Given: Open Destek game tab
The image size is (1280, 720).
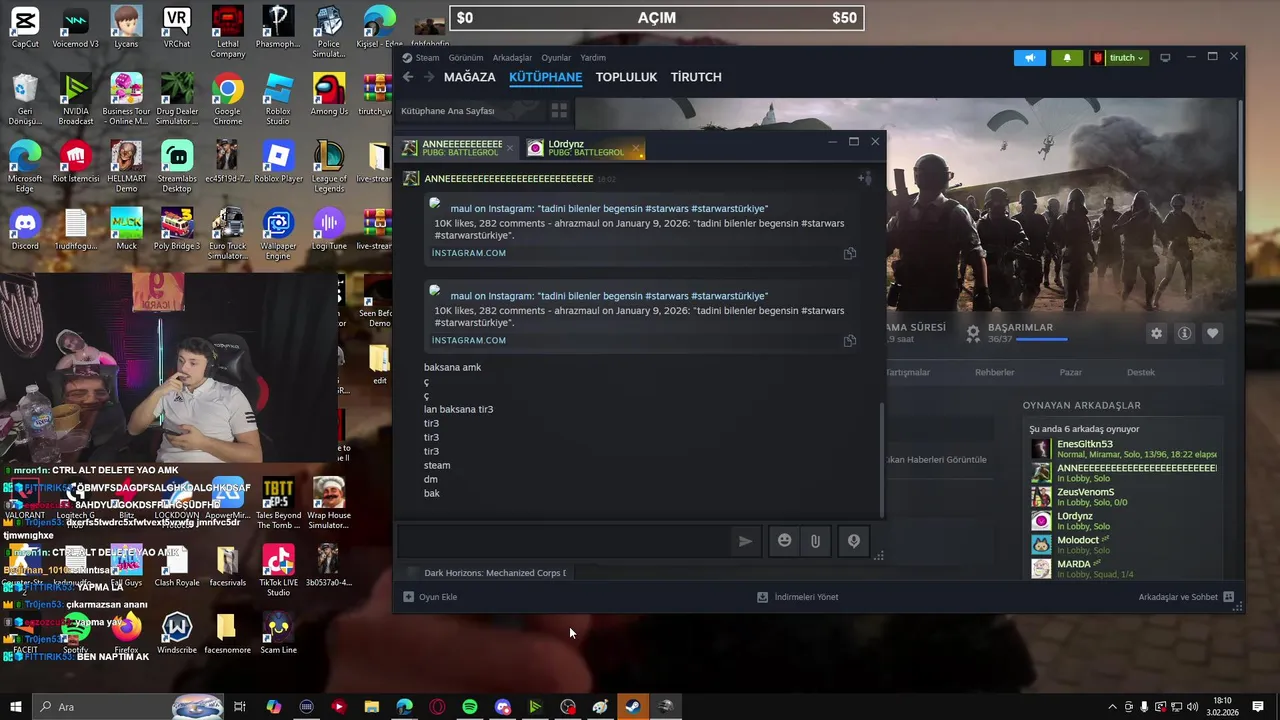Looking at the screenshot, I should pyautogui.click(x=1141, y=372).
